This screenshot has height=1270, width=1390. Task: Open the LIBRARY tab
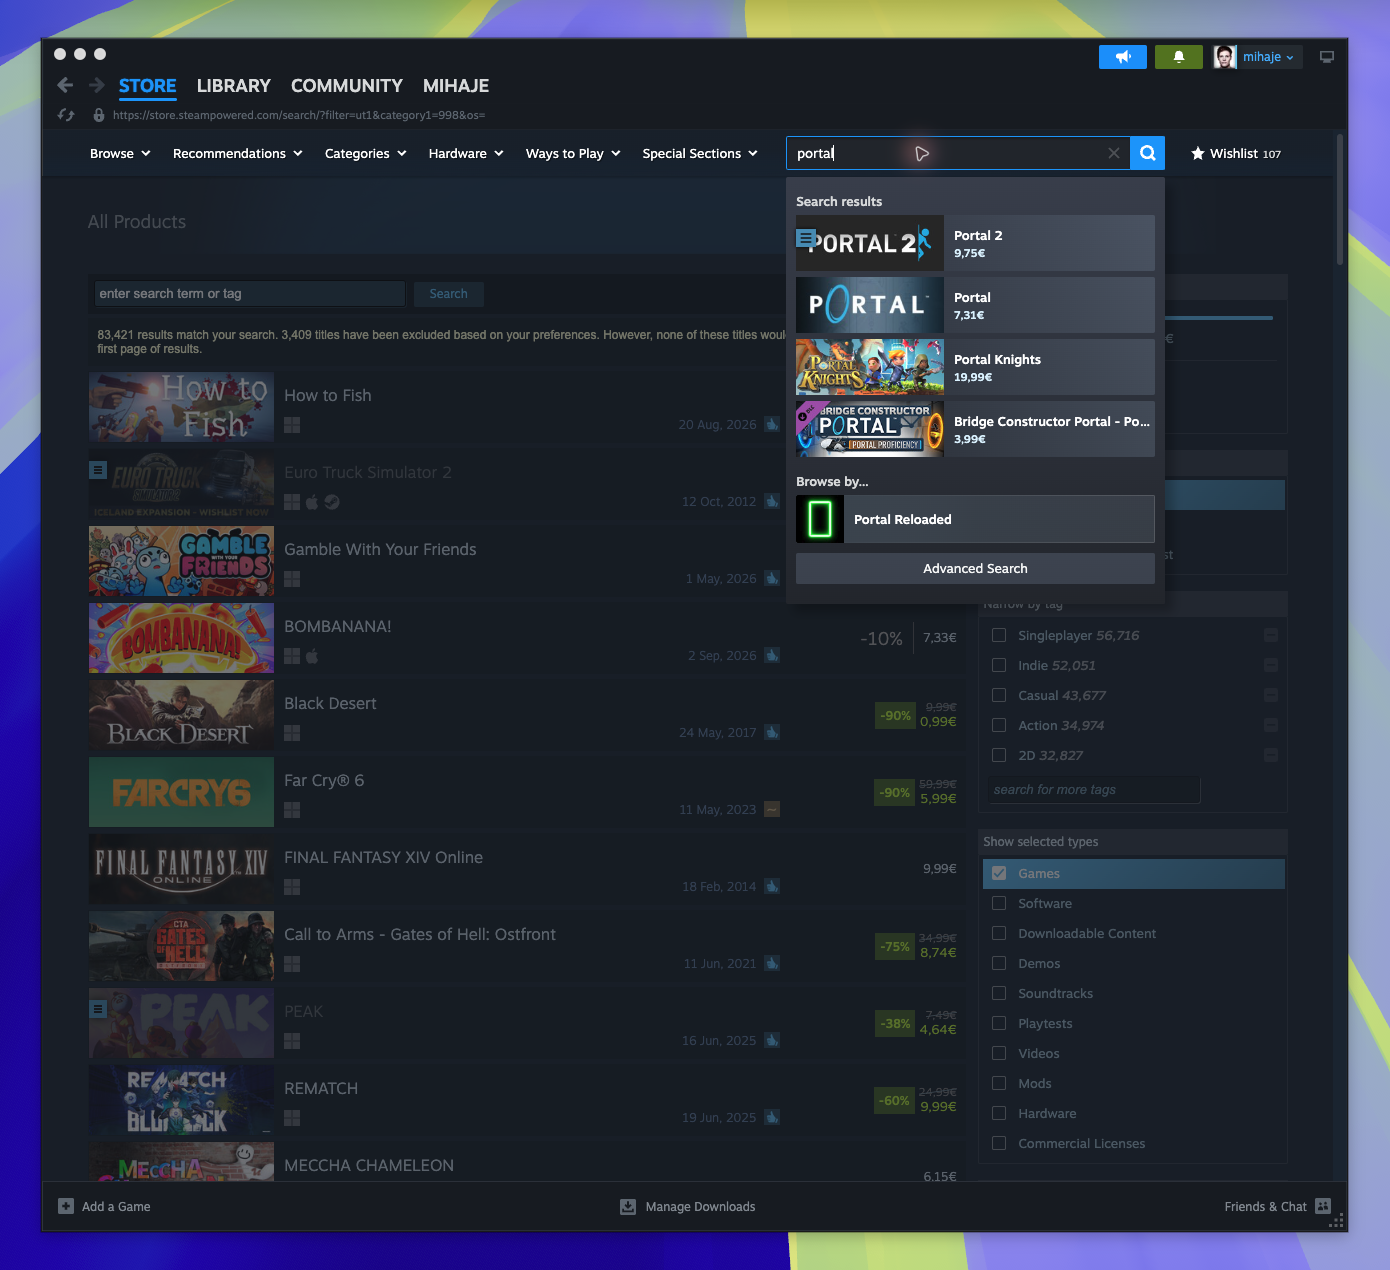point(234,86)
